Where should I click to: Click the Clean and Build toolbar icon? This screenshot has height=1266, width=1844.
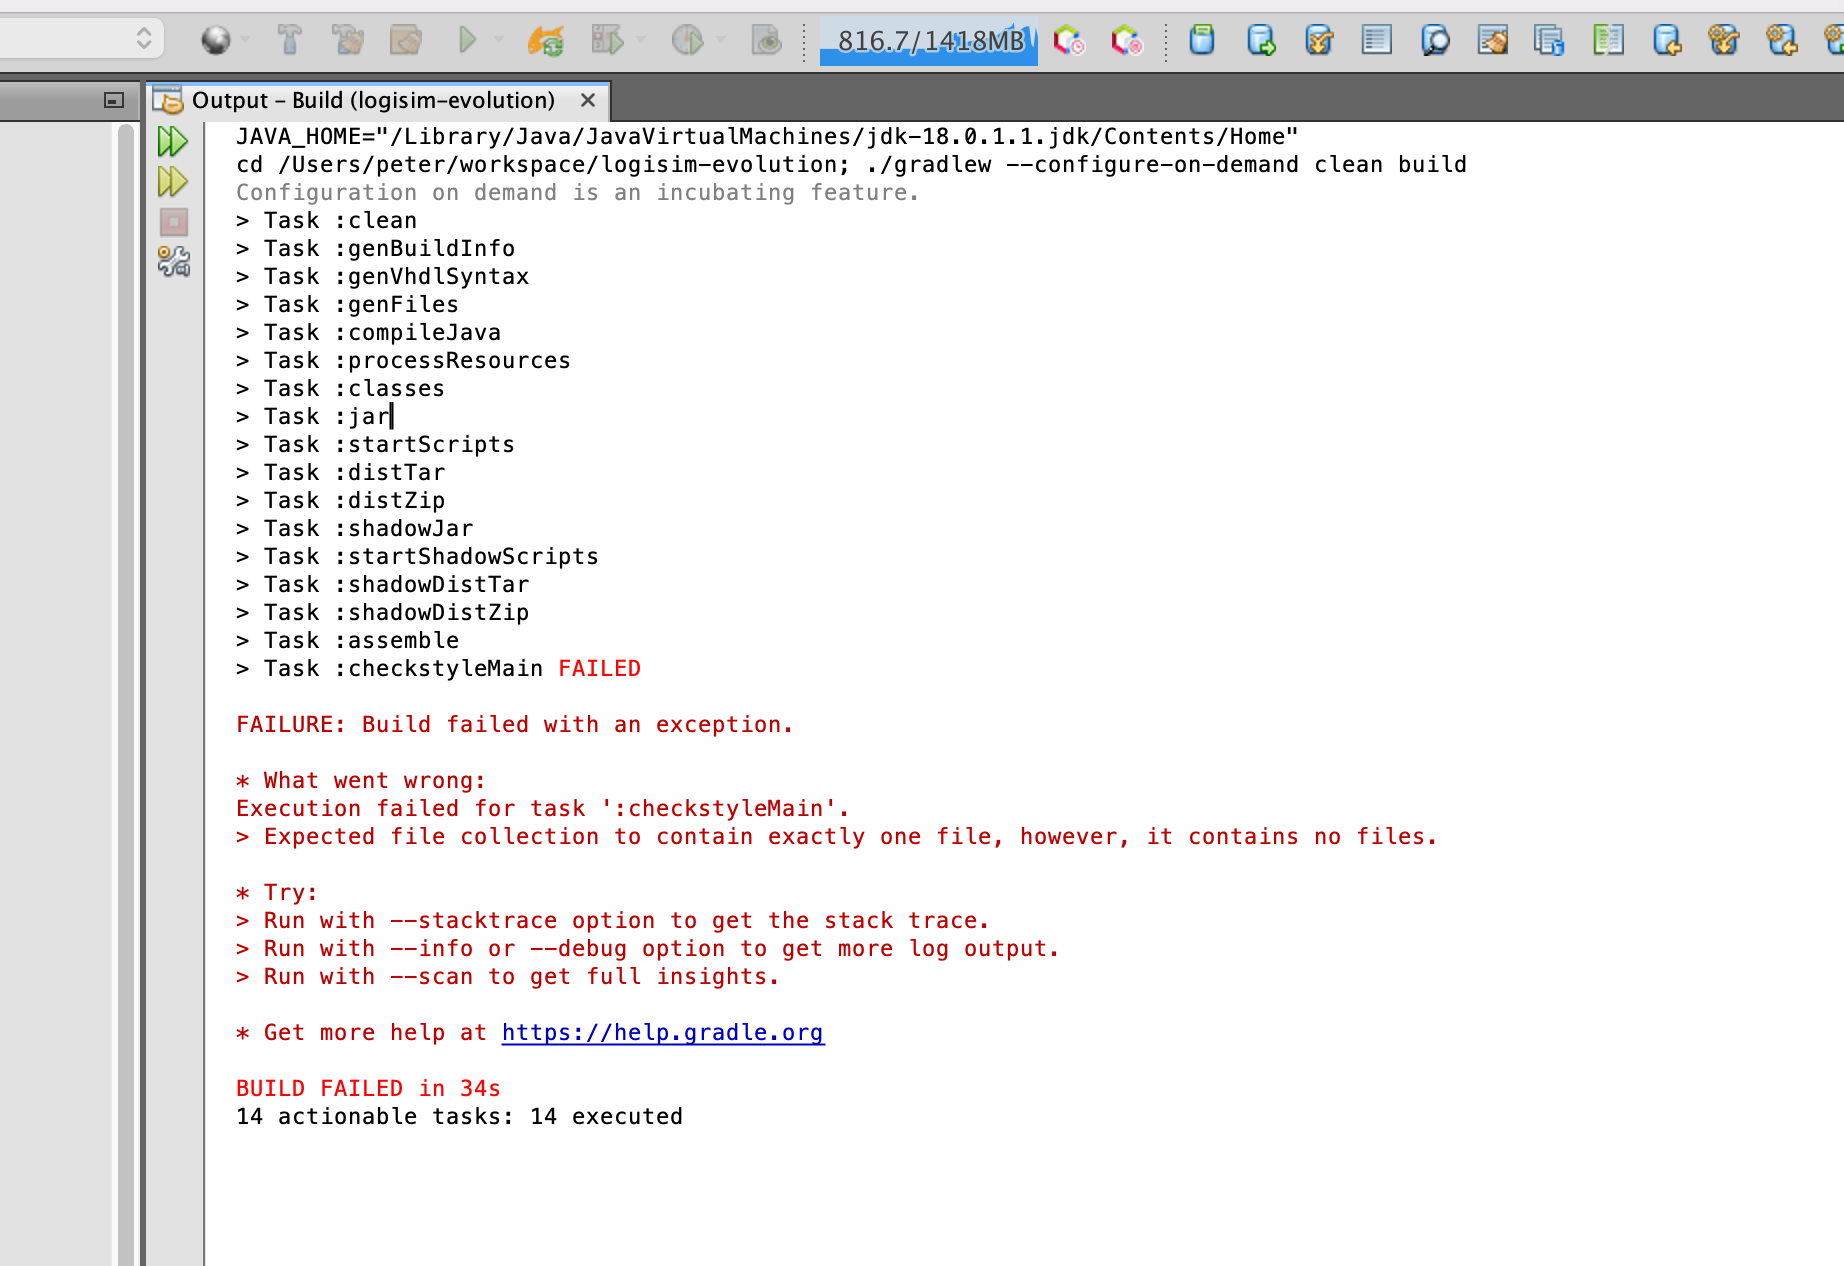point(348,40)
